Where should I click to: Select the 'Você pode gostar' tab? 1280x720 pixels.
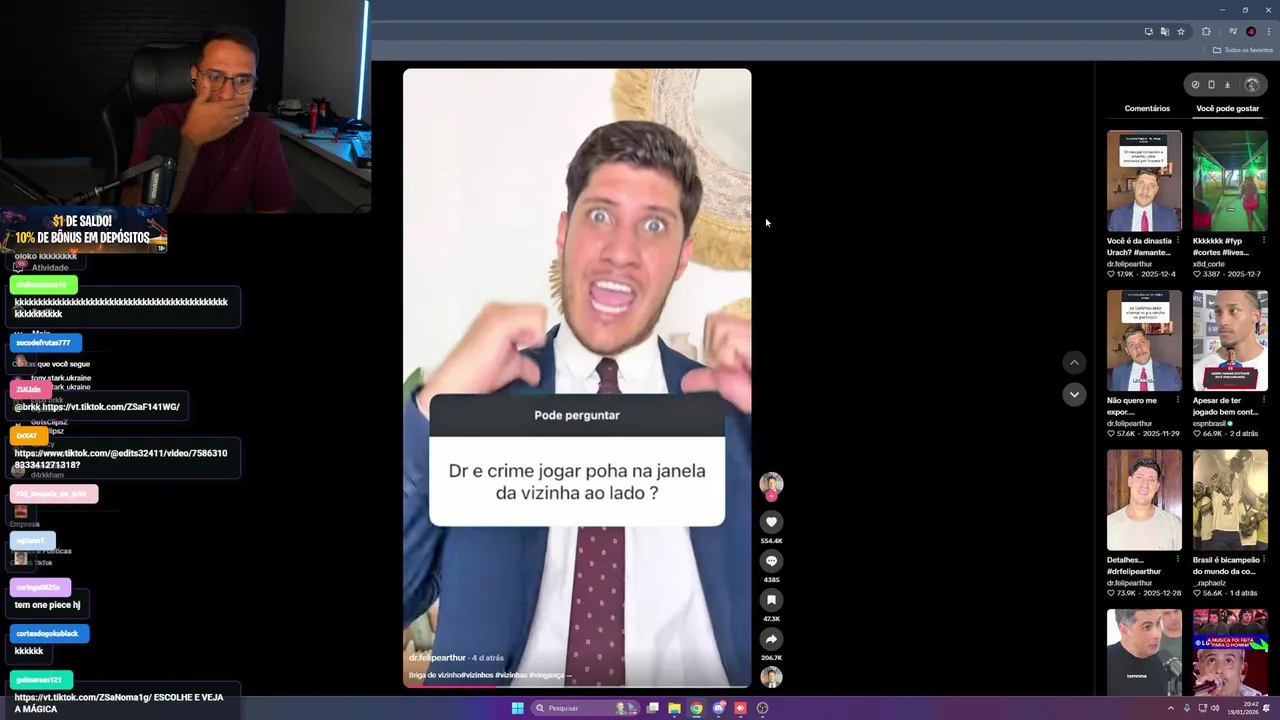(x=1228, y=108)
